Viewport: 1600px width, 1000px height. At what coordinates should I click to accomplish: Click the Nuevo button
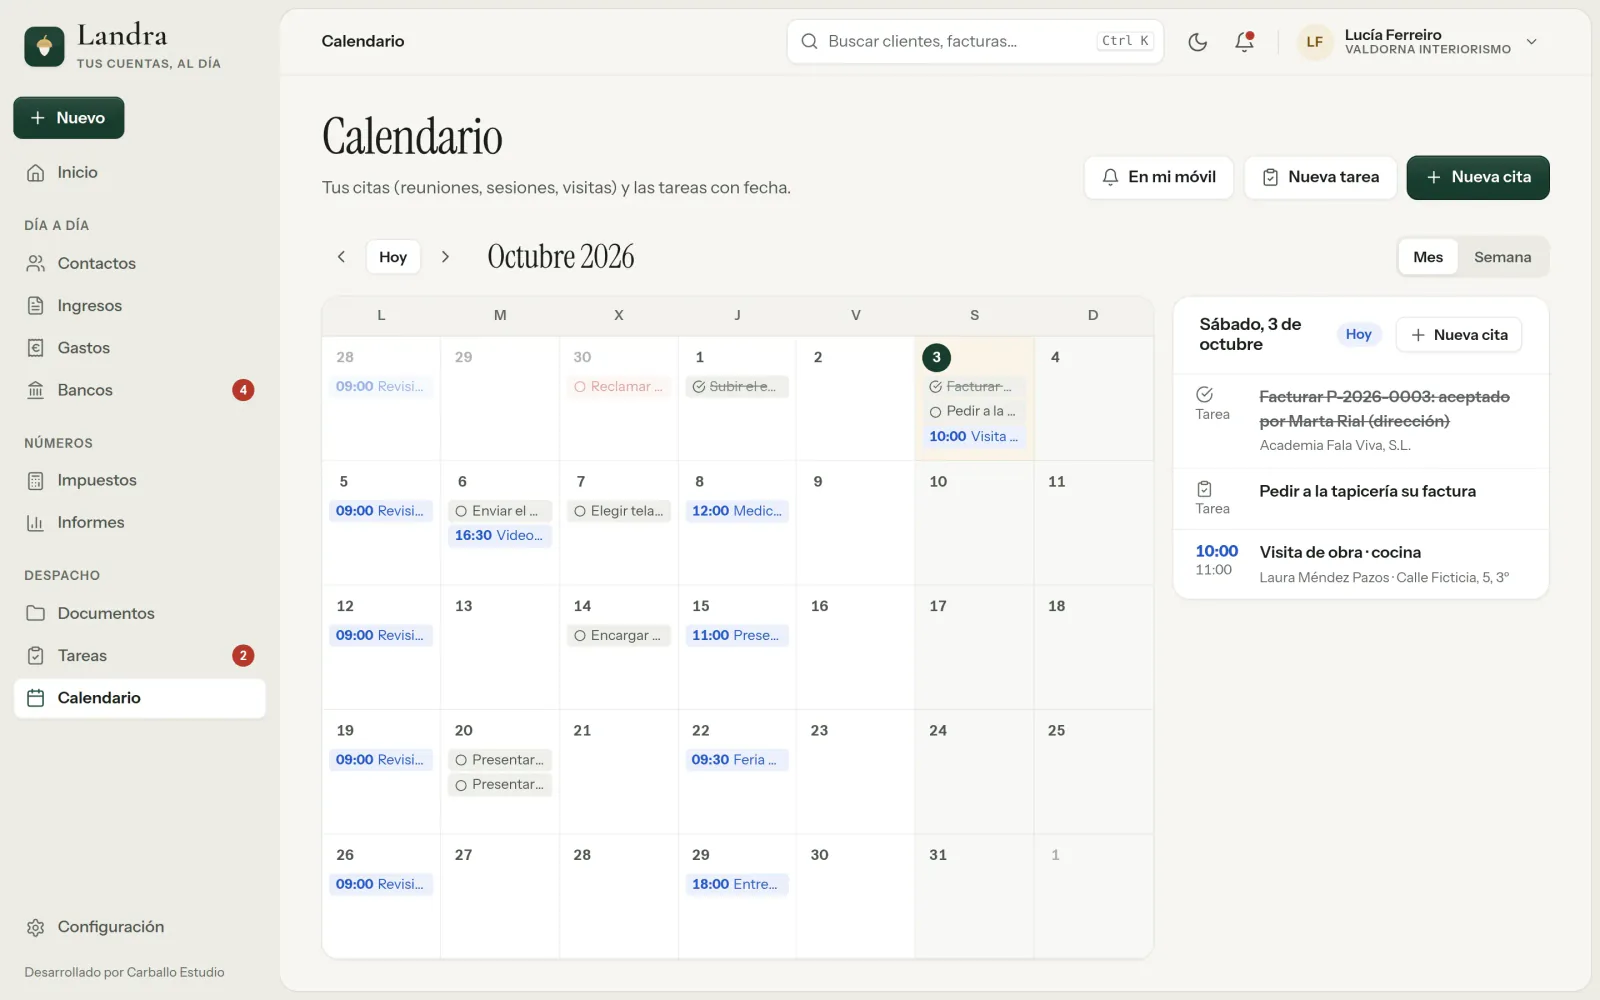click(x=69, y=118)
